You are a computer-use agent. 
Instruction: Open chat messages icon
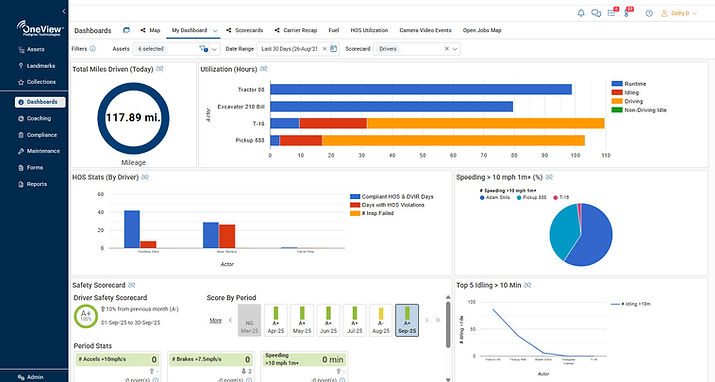596,13
